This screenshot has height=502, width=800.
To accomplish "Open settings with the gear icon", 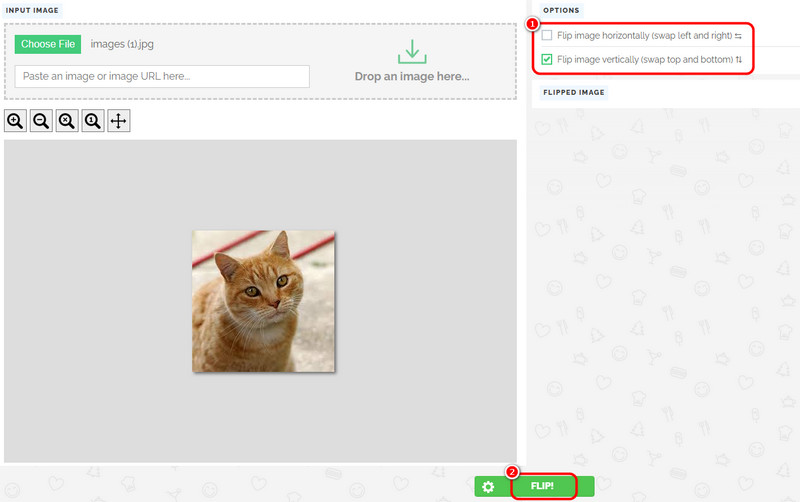I will click(x=488, y=487).
